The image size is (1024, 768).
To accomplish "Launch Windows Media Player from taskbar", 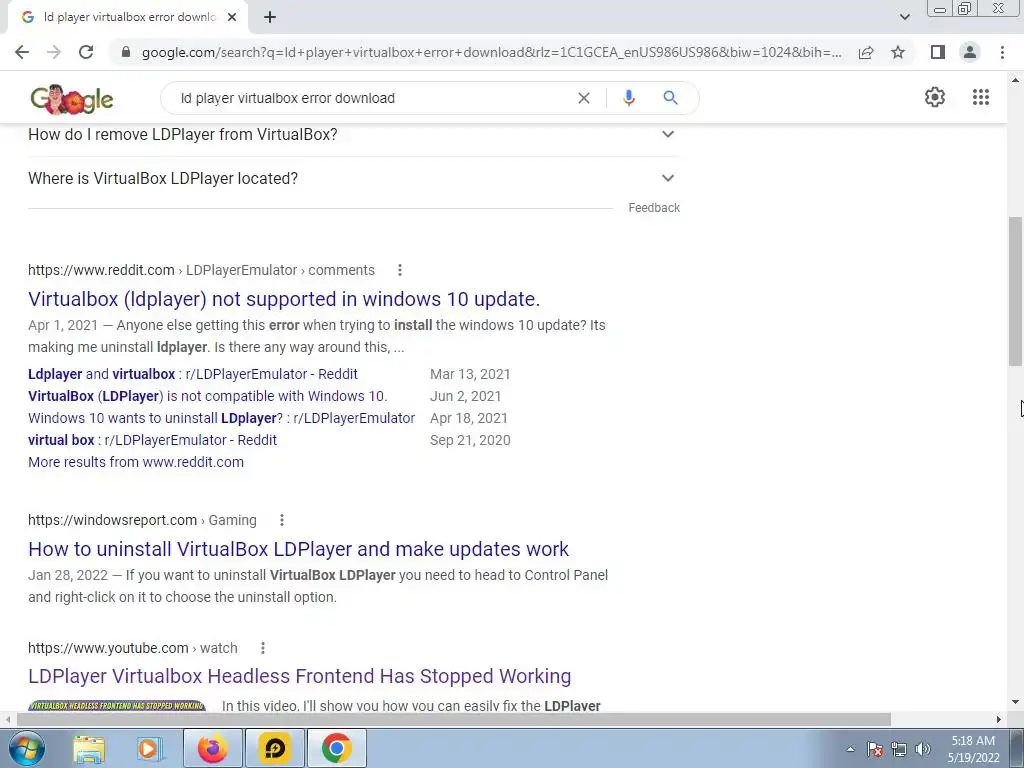I will [149, 748].
